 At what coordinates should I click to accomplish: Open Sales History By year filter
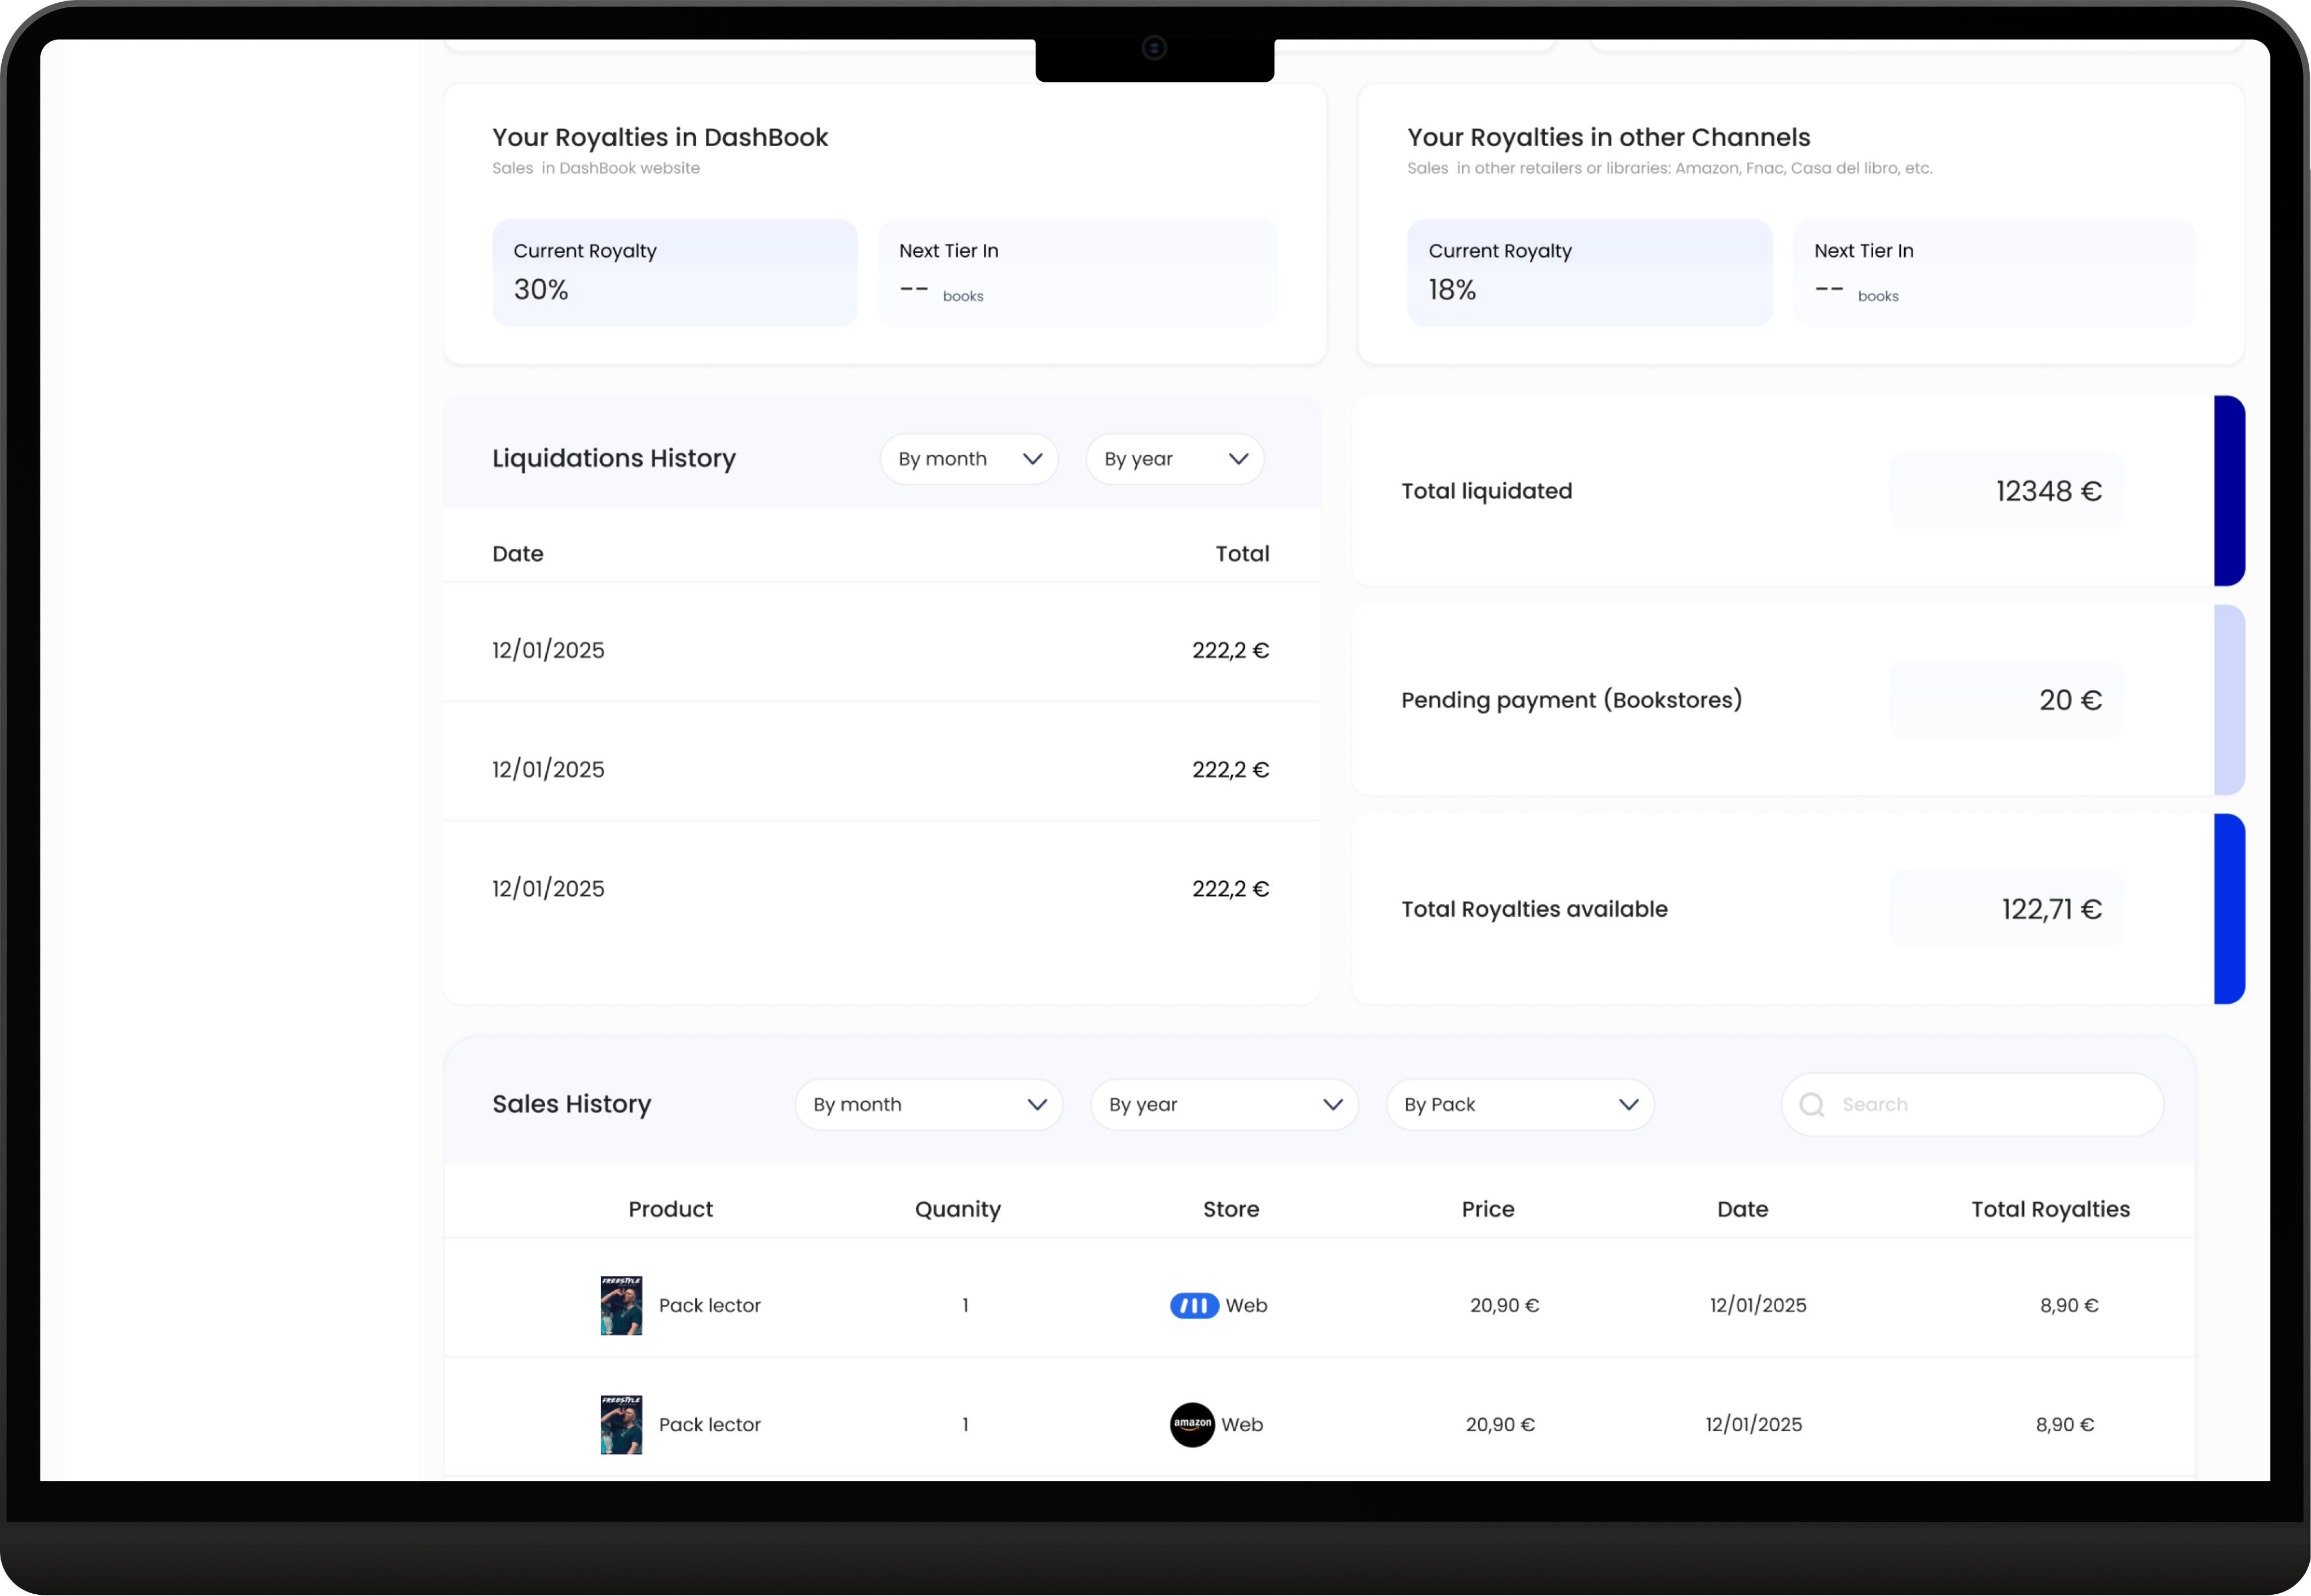click(x=1223, y=1105)
